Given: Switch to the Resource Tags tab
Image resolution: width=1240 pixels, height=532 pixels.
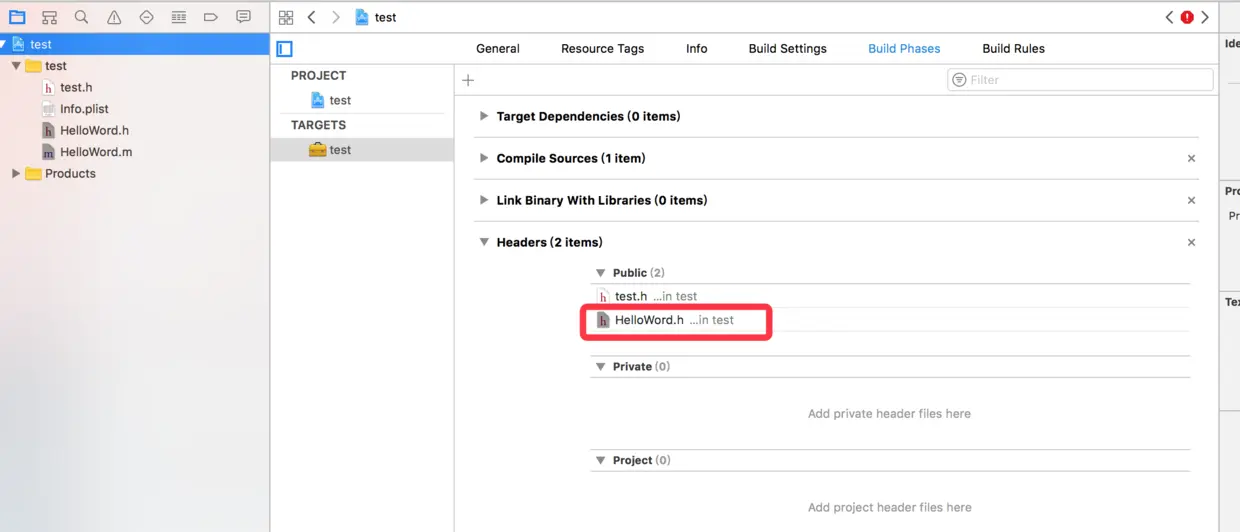Looking at the screenshot, I should click(602, 48).
